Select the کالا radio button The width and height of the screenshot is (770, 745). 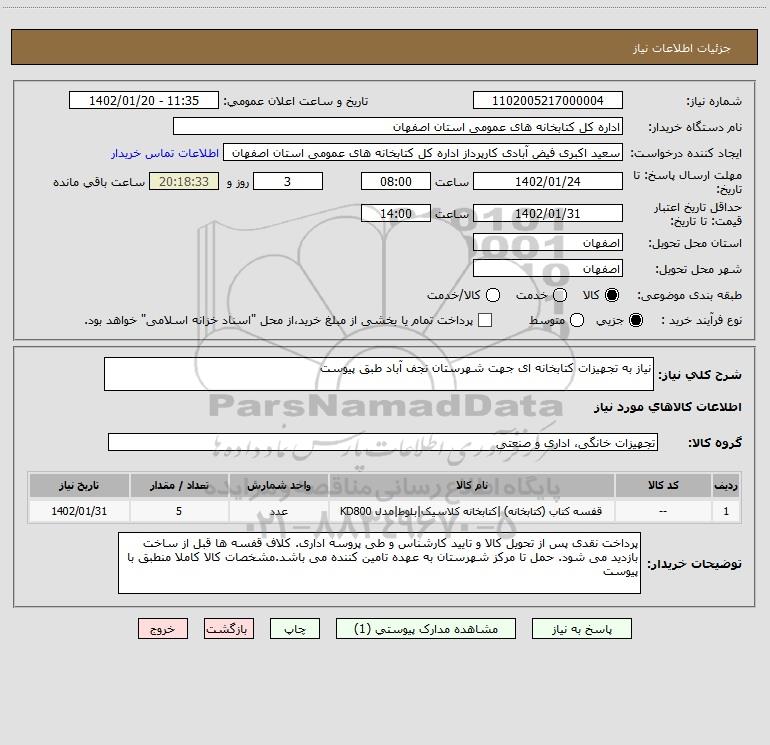(x=612, y=295)
